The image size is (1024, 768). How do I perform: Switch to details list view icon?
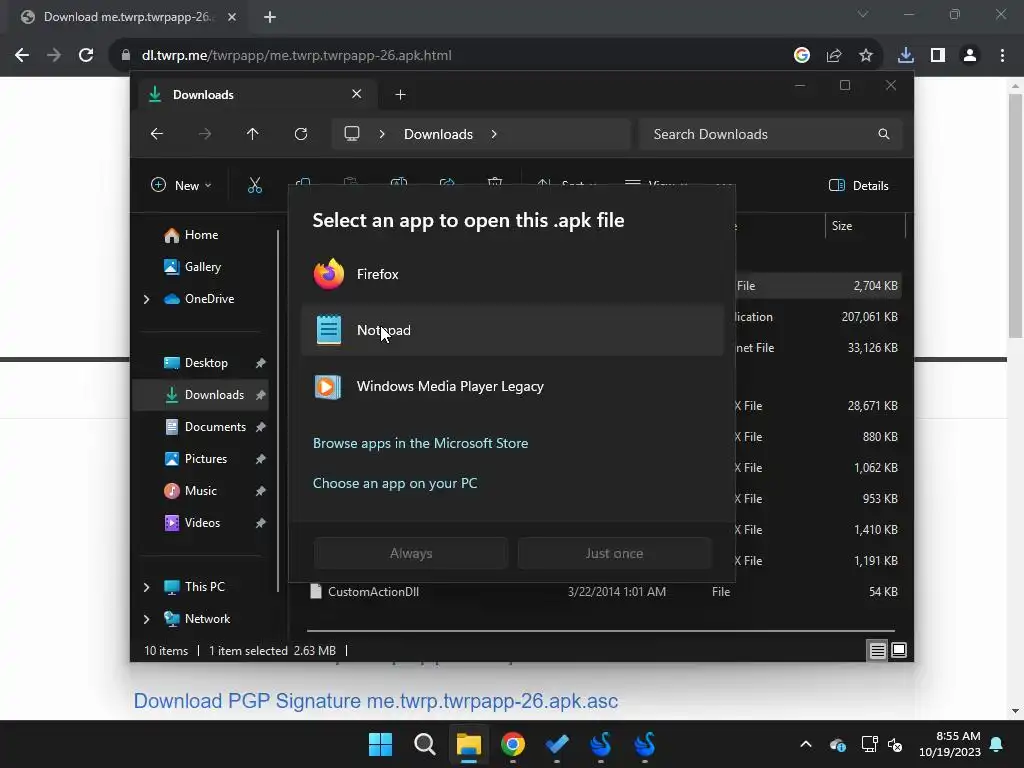coord(877,650)
